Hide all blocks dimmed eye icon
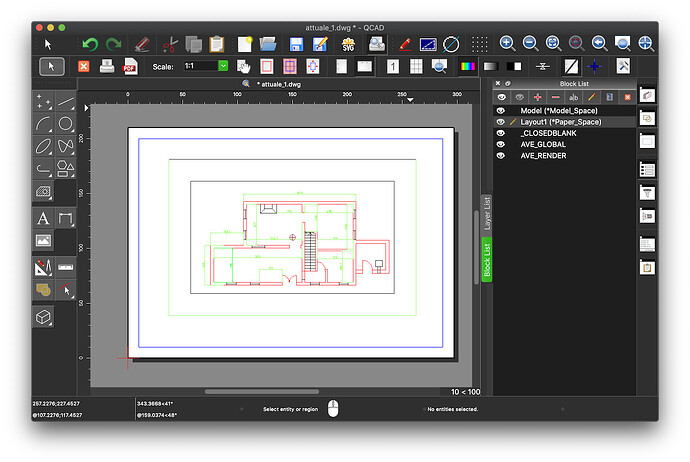Viewport: 690px width, 462px height. point(520,97)
